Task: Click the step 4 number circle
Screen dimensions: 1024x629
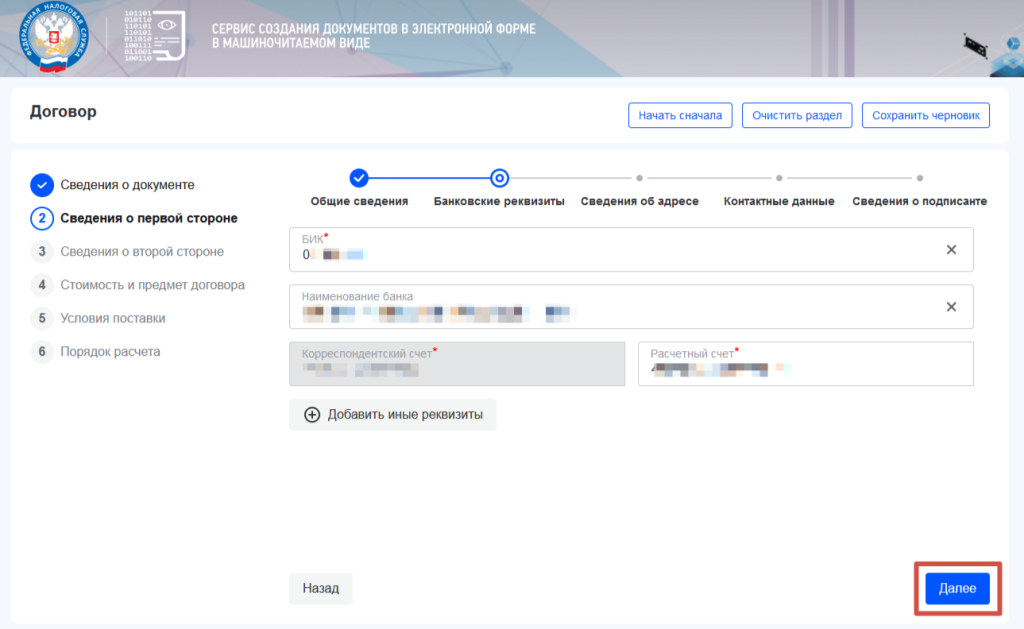Action: (42, 285)
